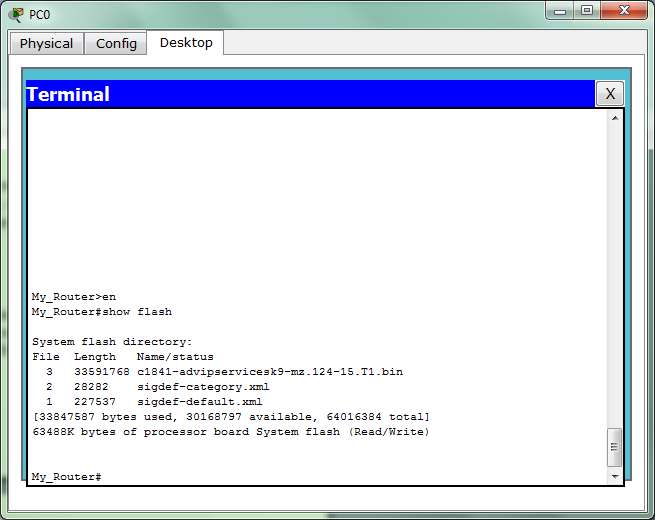The height and width of the screenshot is (520, 655).
Task: Click file name c1841-advipservicesk9-mz.124-15.T1.bin
Action: 270,372
